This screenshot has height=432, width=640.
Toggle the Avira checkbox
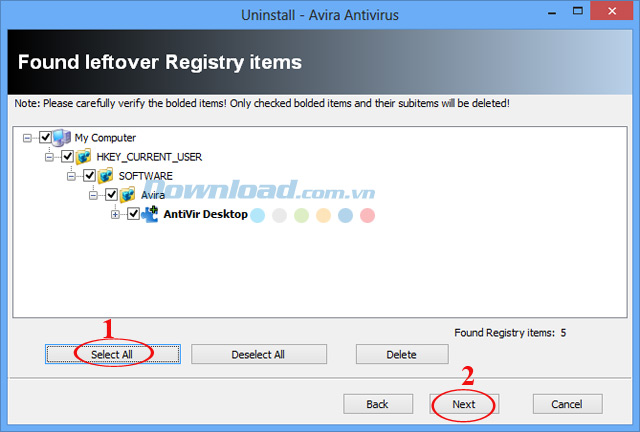click(x=111, y=194)
